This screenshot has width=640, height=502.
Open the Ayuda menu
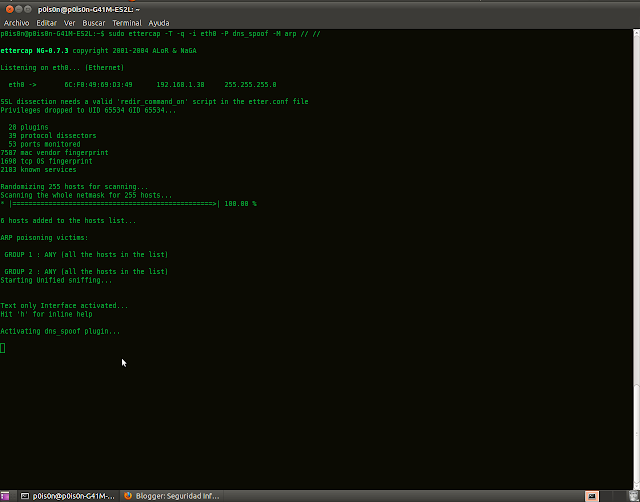(159, 23)
